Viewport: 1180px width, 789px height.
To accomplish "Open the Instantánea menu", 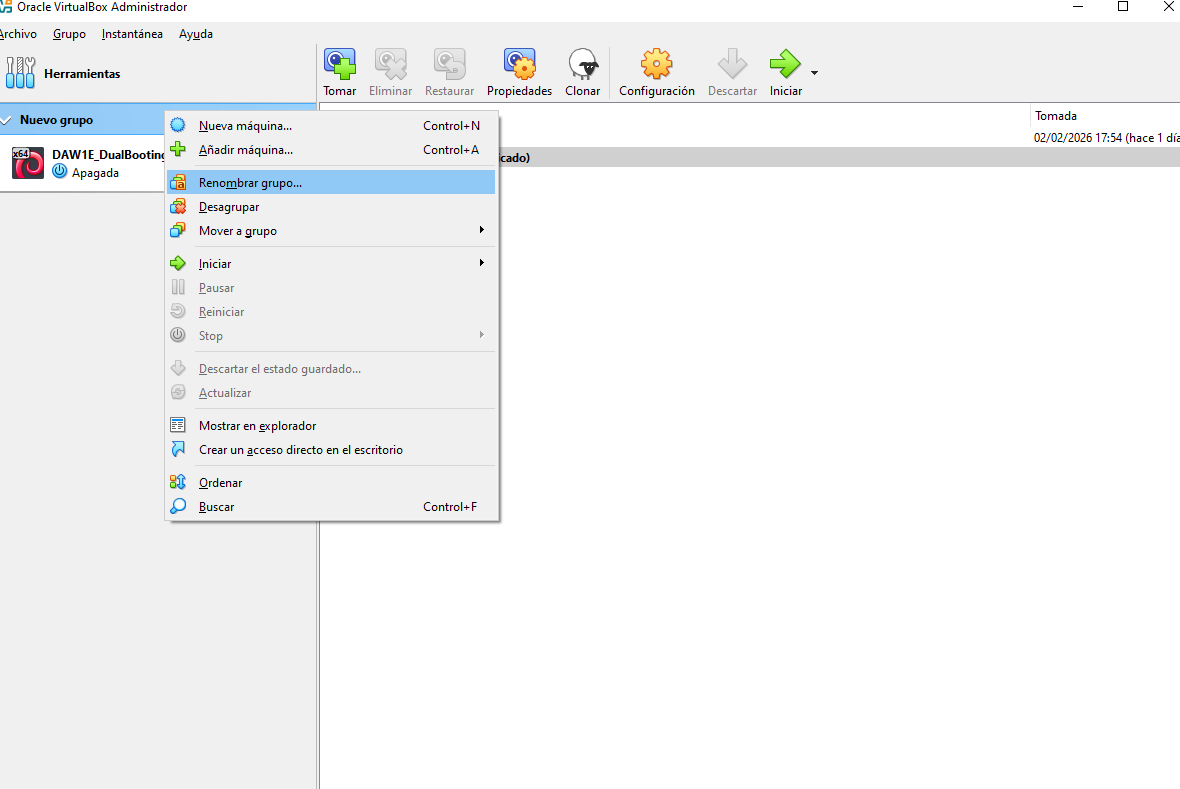I will pyautogui.click(x=132, y=34).
